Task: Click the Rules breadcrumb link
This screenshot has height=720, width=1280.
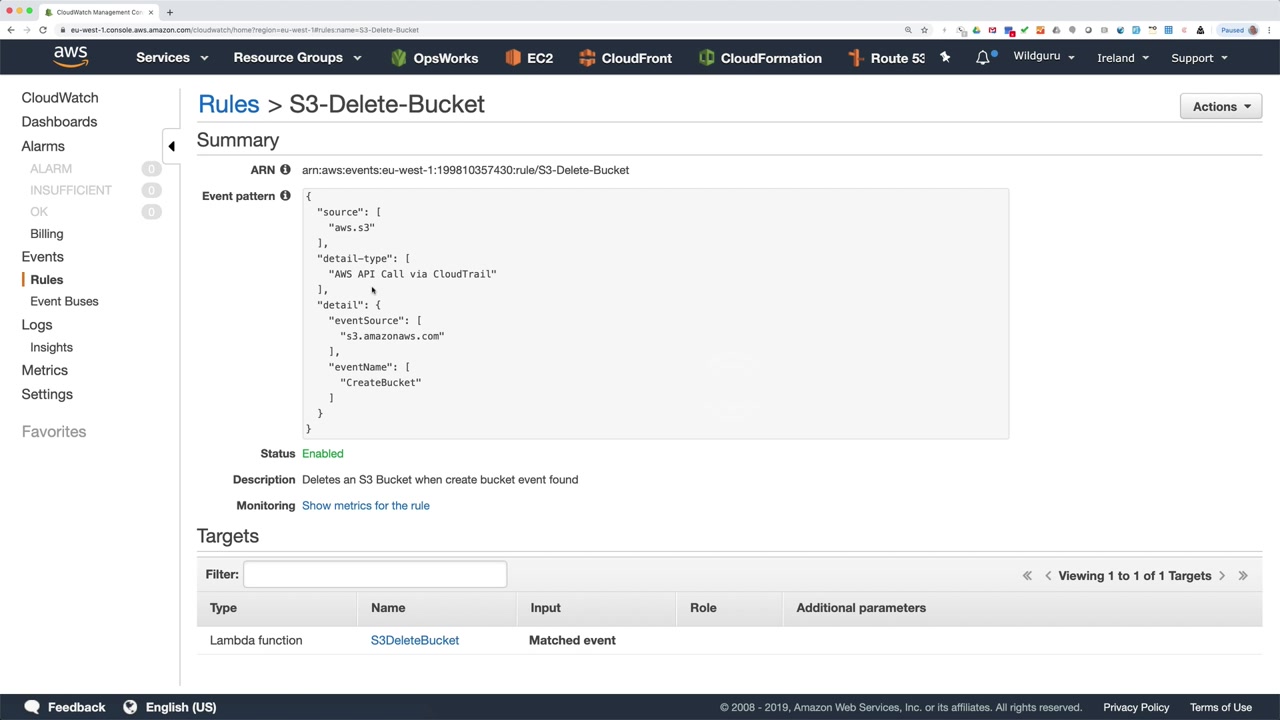Action: click(x=229, y=104)
